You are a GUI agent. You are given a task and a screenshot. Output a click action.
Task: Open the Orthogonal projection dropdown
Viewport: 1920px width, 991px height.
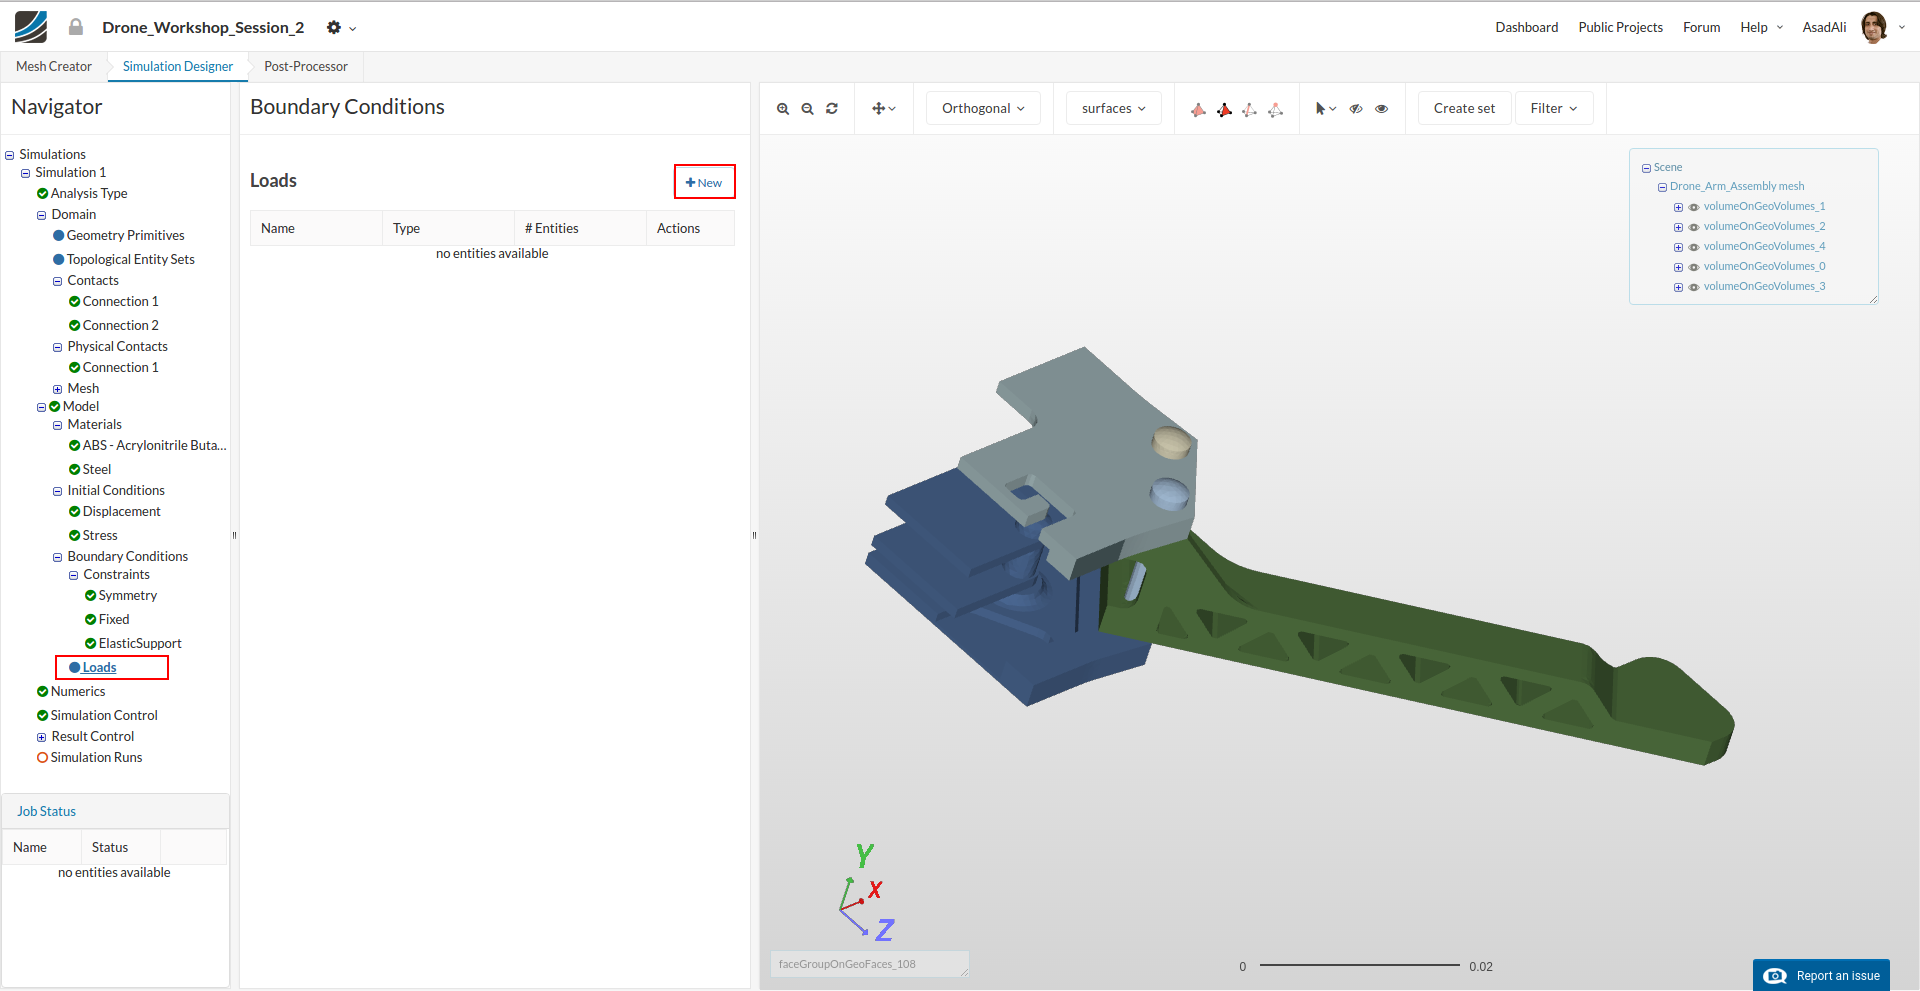click(x=982, y=109)
